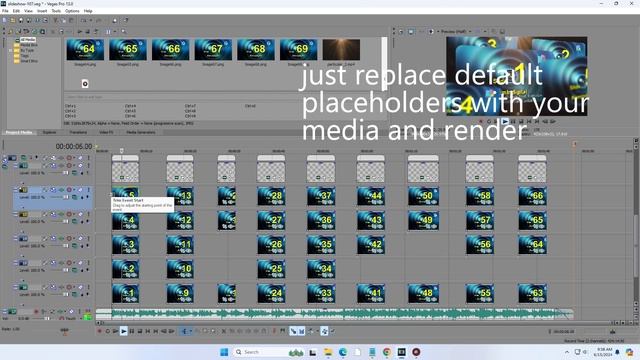
Task: Toggle Loop Playback in timeline transport bar
Action: coord(108,331)
